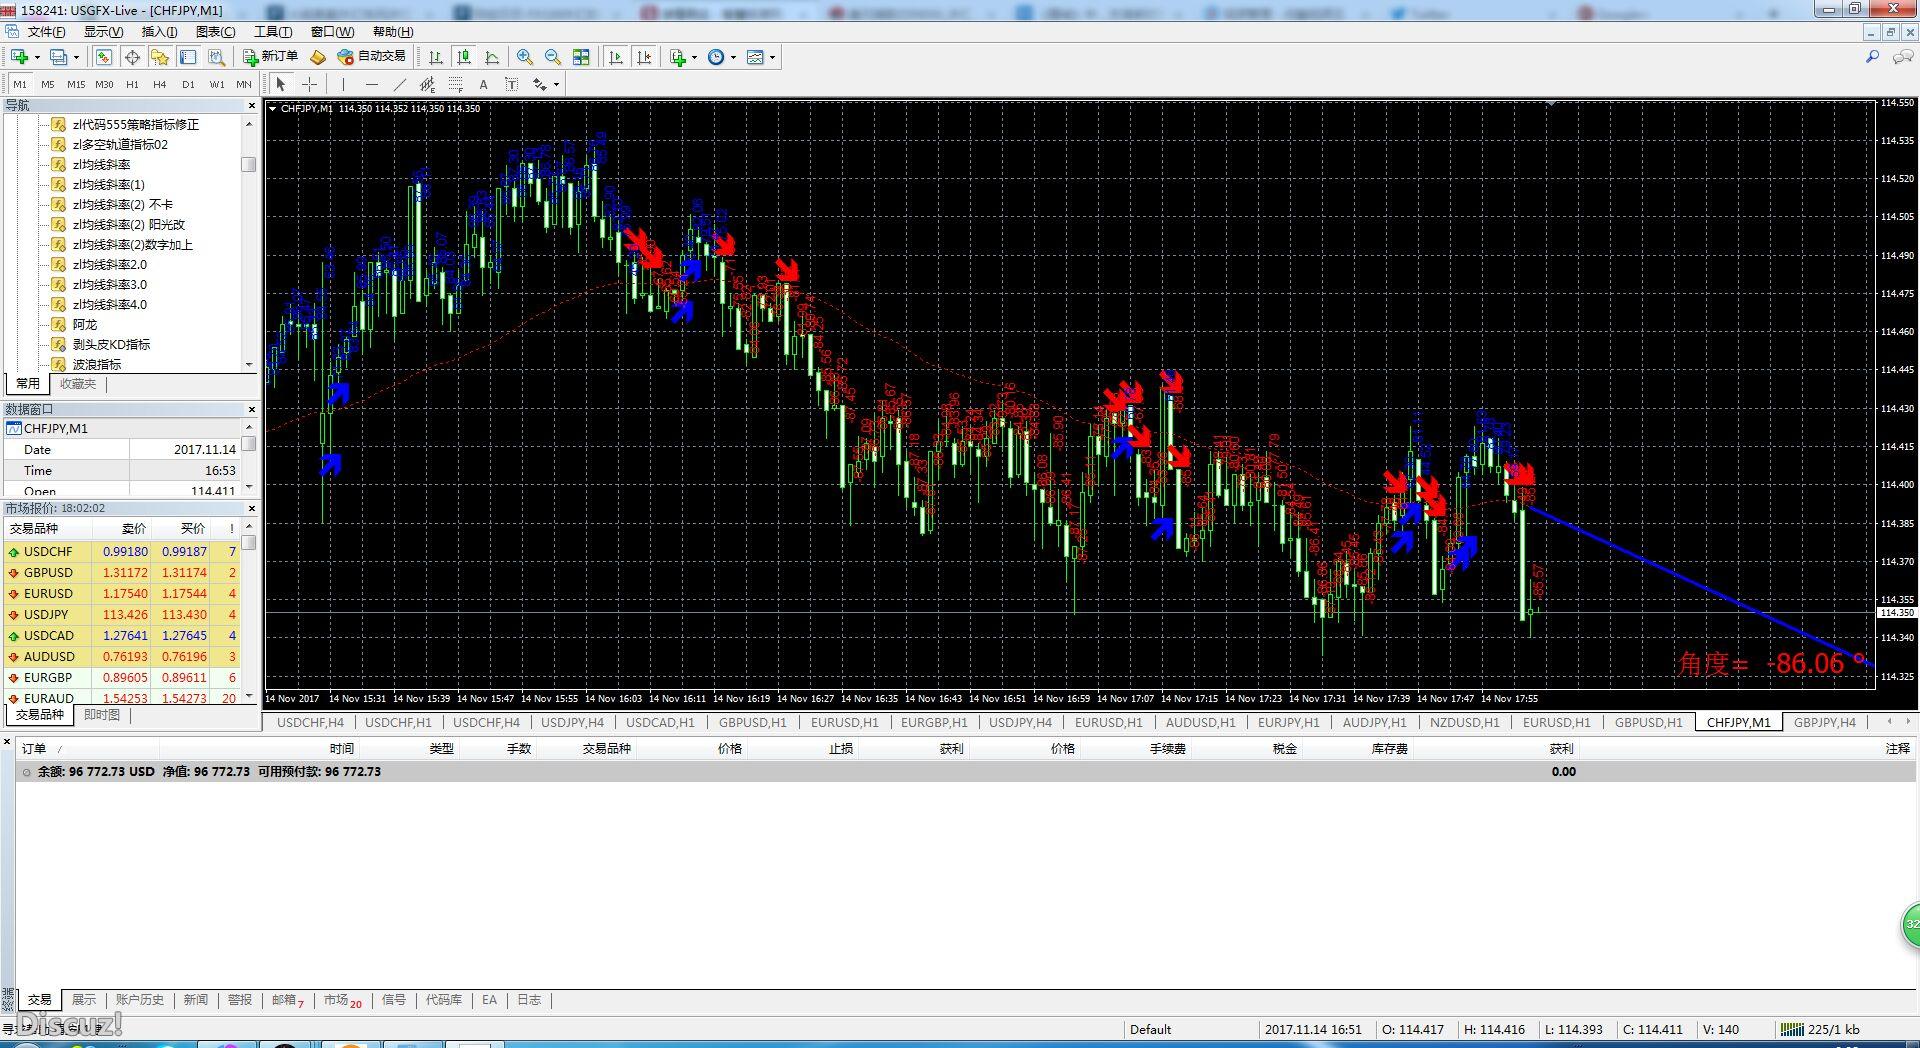Select the text label tool

pyautogui.click(x=511, y=84)
